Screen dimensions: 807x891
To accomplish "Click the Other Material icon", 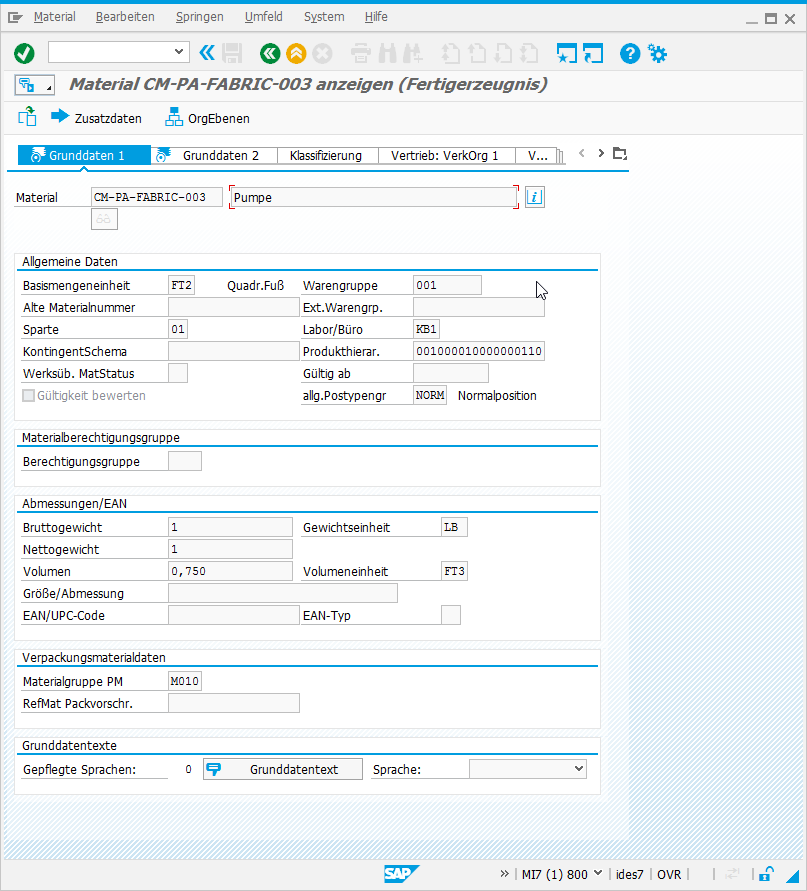I will [27, 116].
